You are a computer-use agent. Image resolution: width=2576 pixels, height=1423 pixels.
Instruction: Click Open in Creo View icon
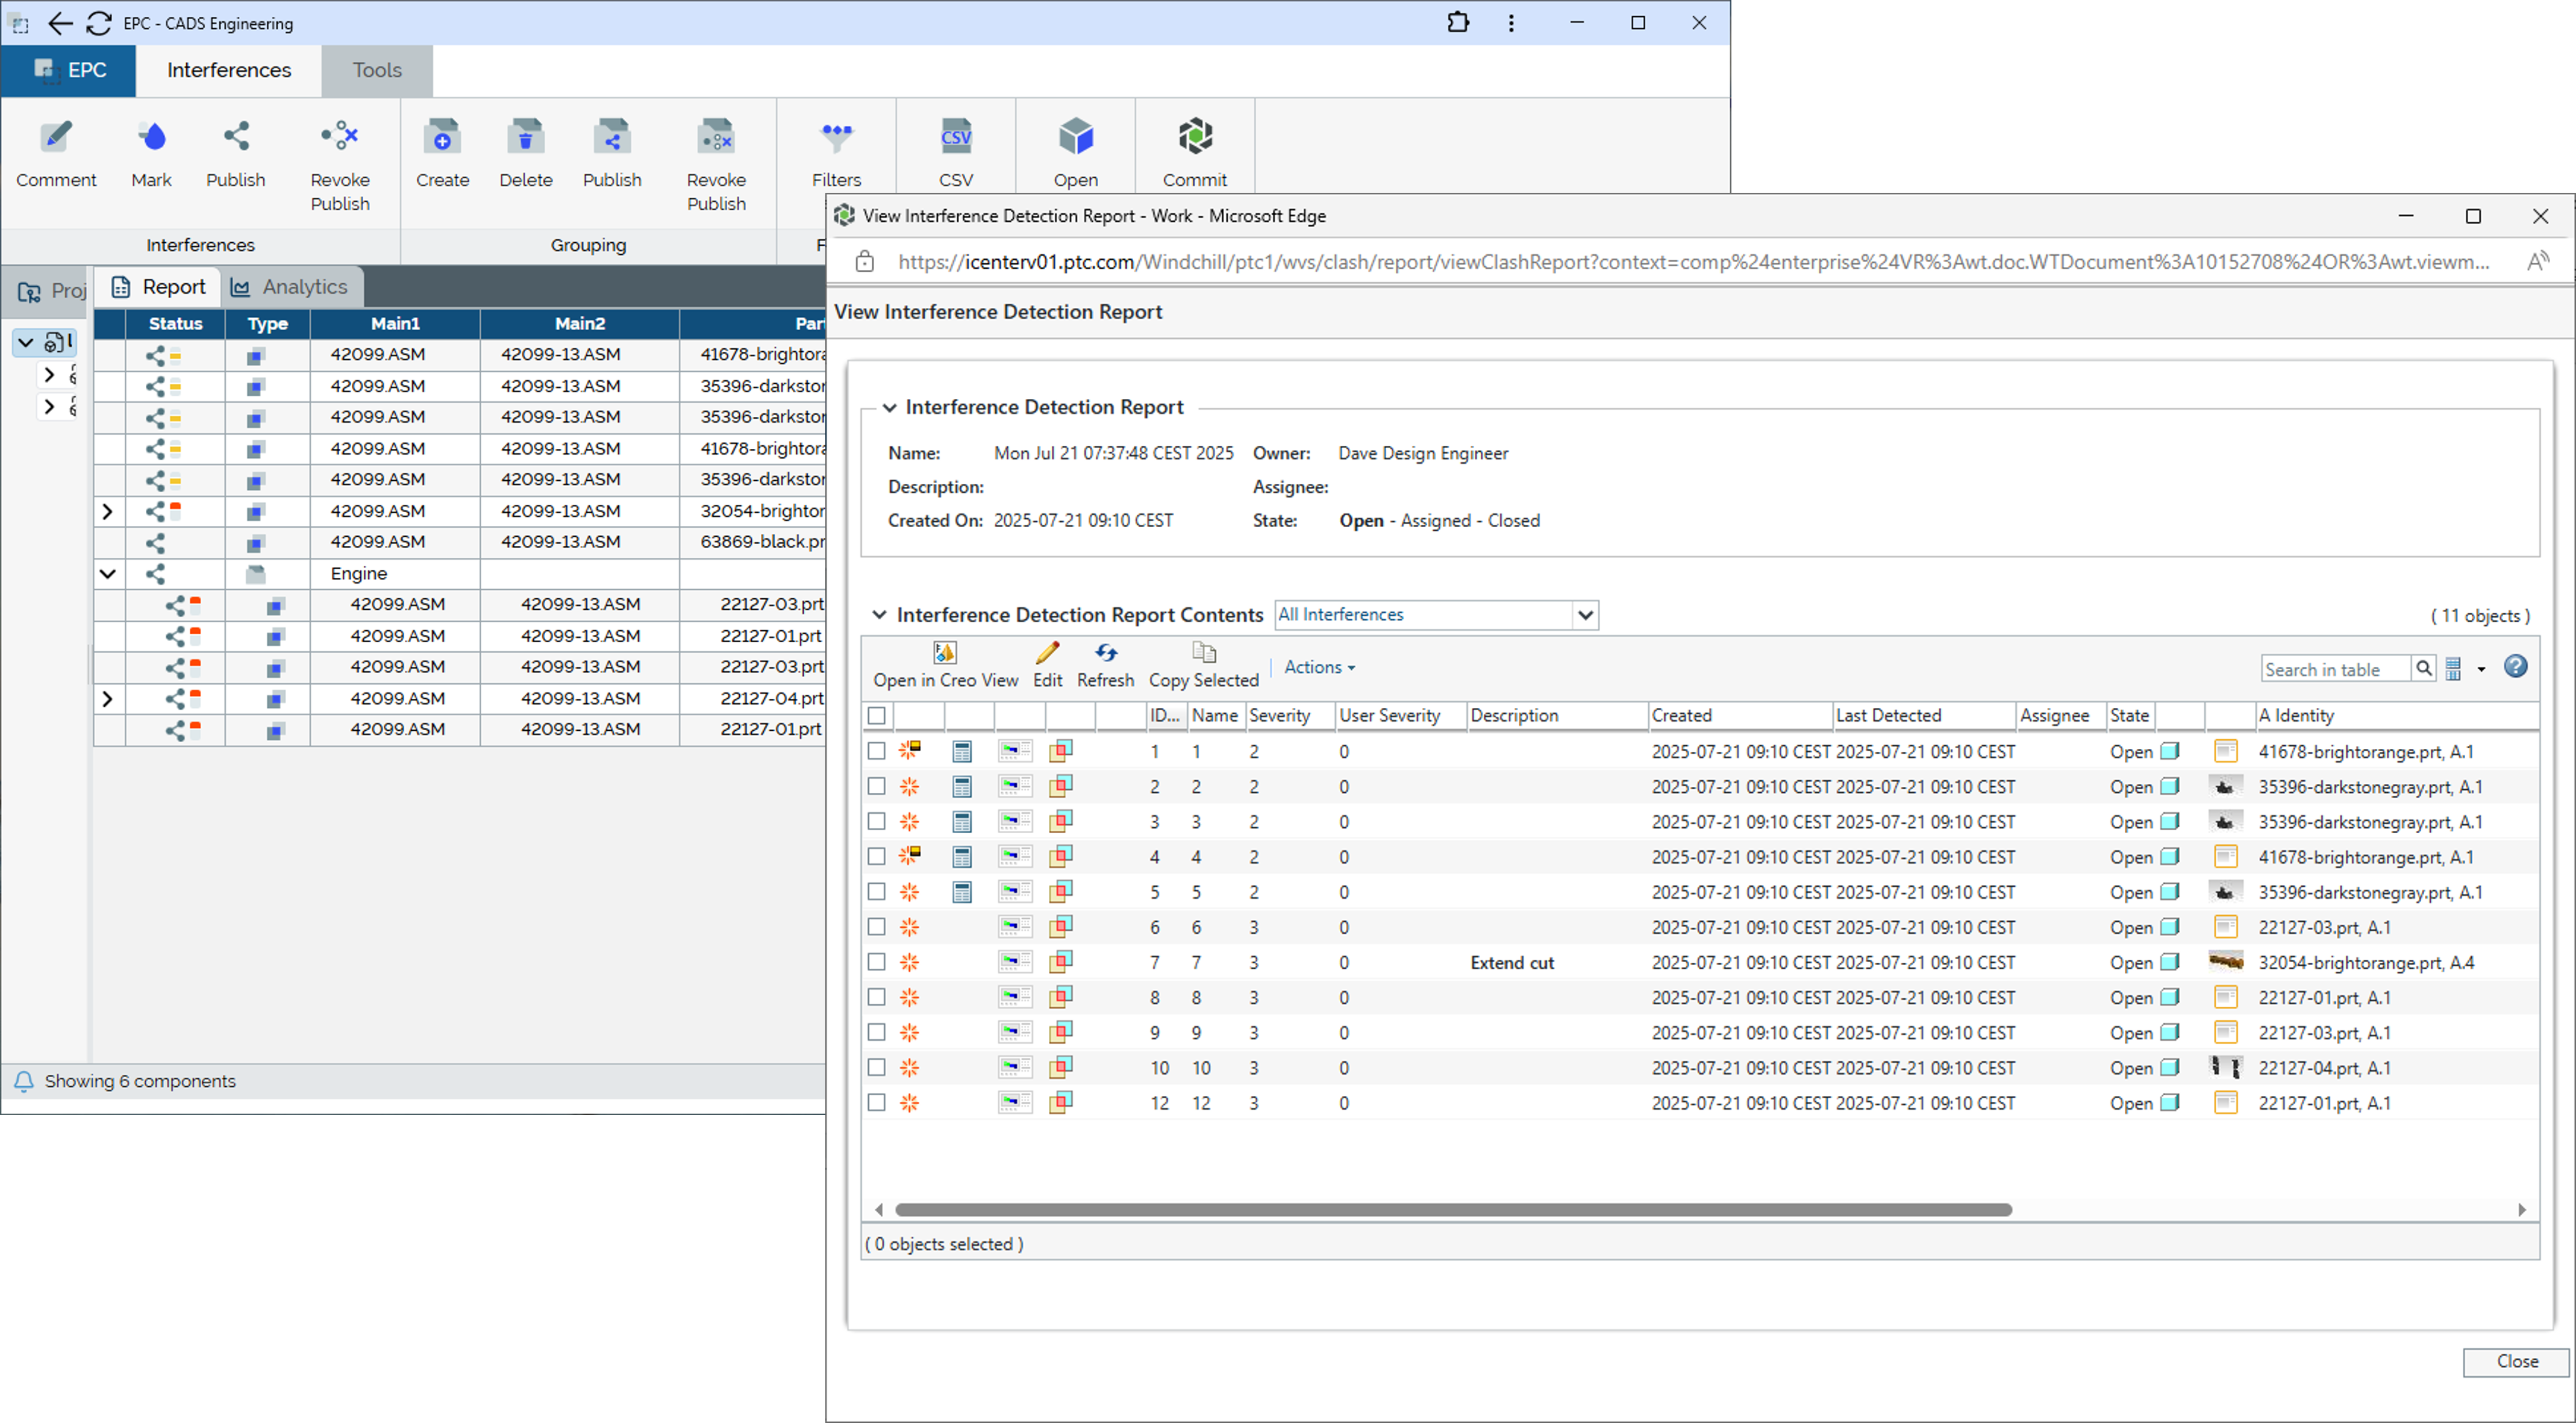coord(944,653)
